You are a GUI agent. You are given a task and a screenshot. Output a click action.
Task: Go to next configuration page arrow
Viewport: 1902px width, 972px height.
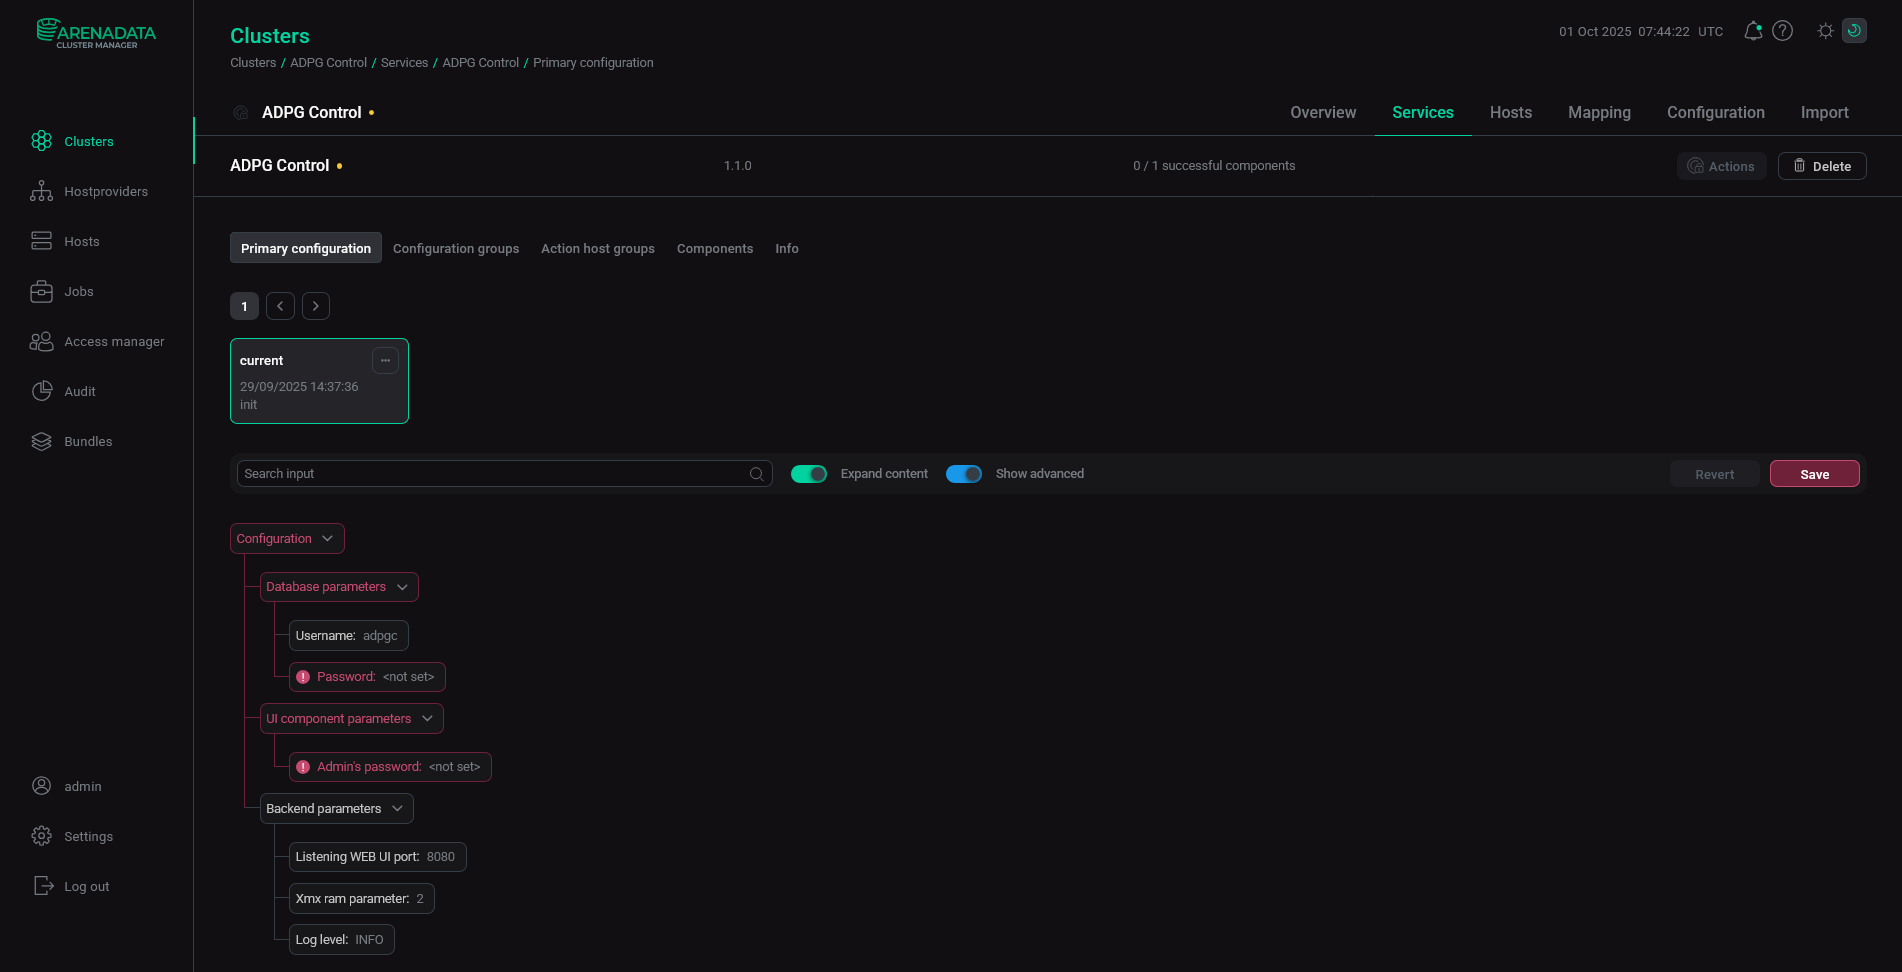pos(316,306)
